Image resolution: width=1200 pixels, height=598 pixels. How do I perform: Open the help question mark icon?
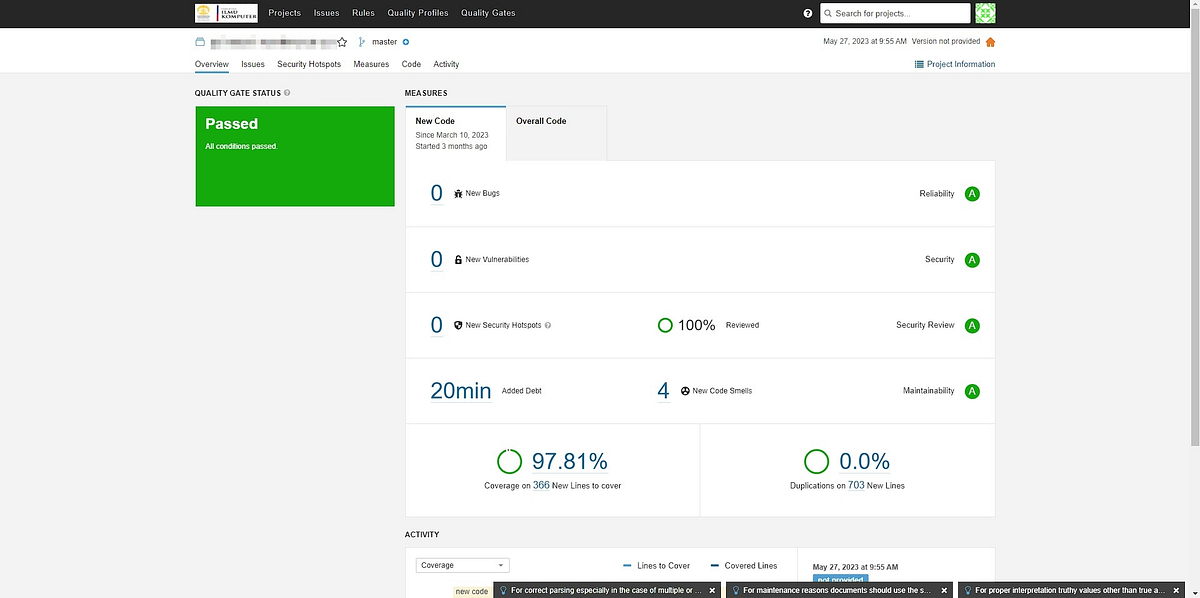[x=807, y=13]
